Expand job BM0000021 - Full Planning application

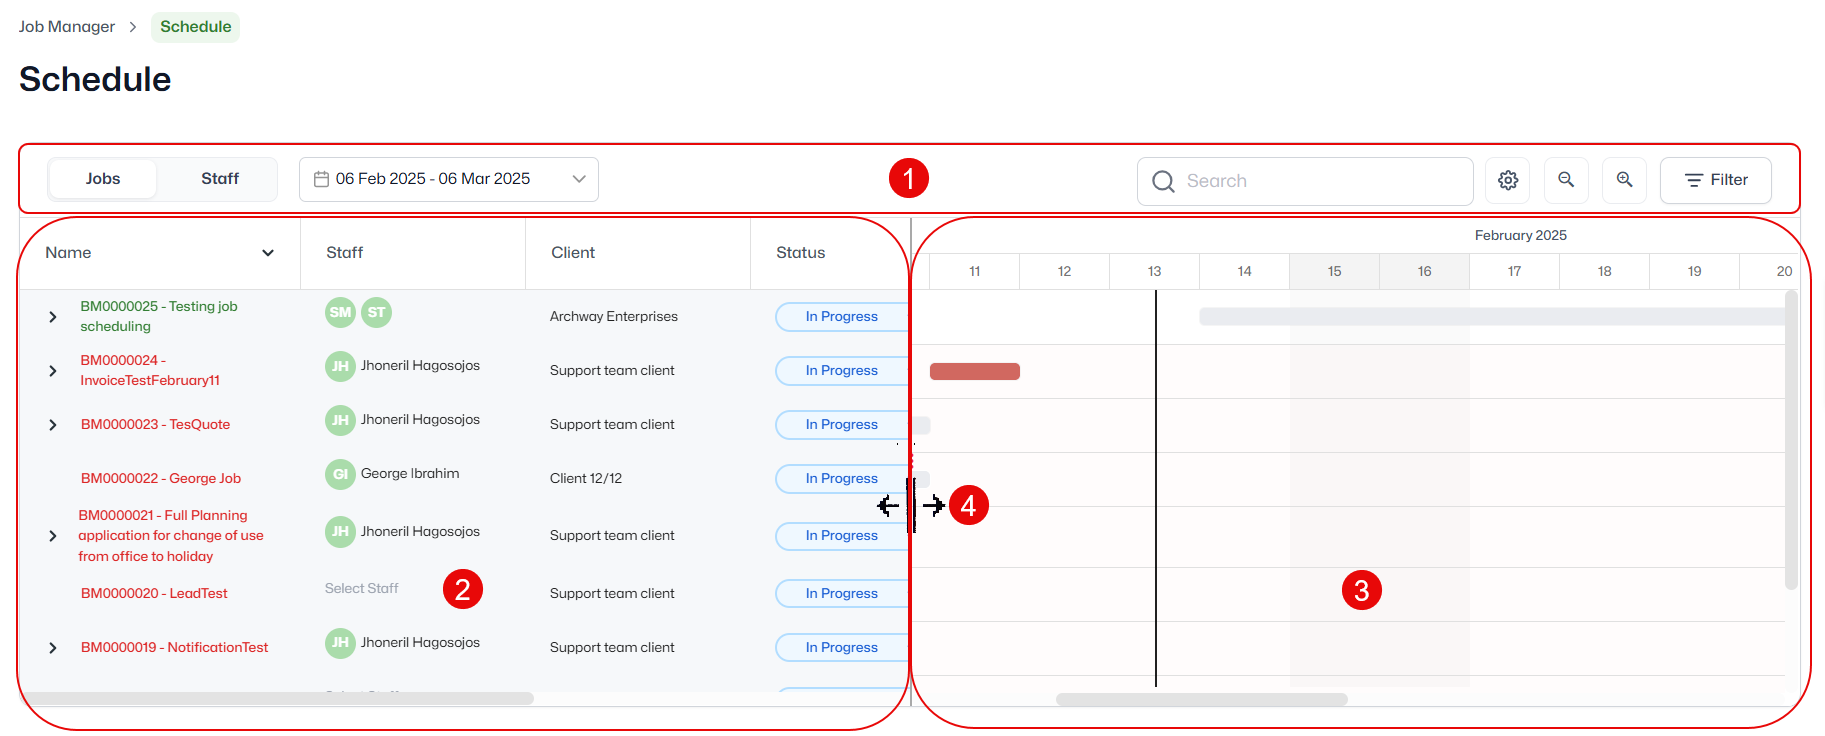coord(52,536)
